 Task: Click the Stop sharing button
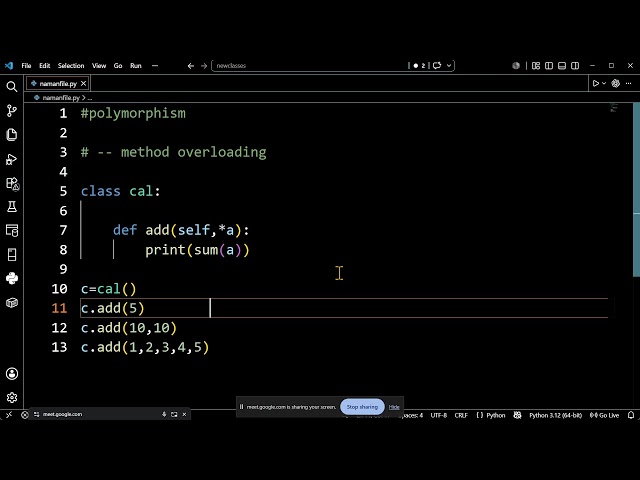(362, 407)
